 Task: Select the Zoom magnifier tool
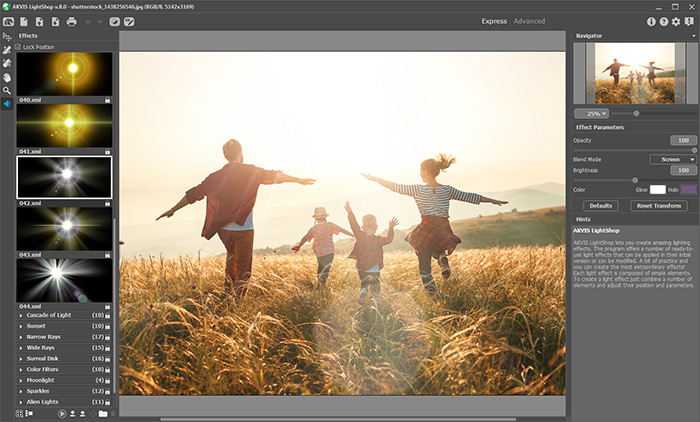tap(7, 90)
